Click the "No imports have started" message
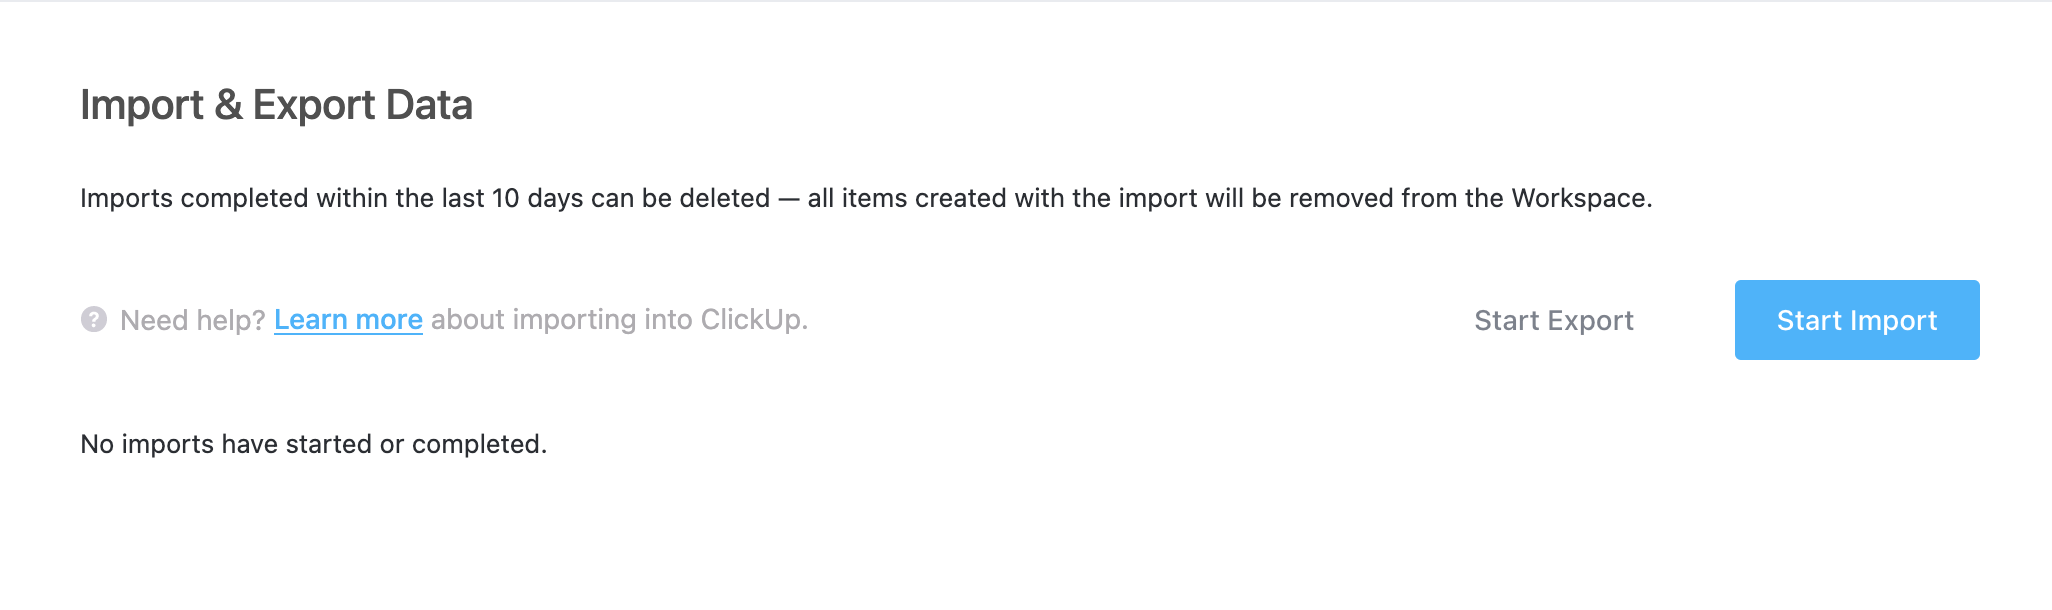Viewport: 2052px width, 610px height. [313, 444]
